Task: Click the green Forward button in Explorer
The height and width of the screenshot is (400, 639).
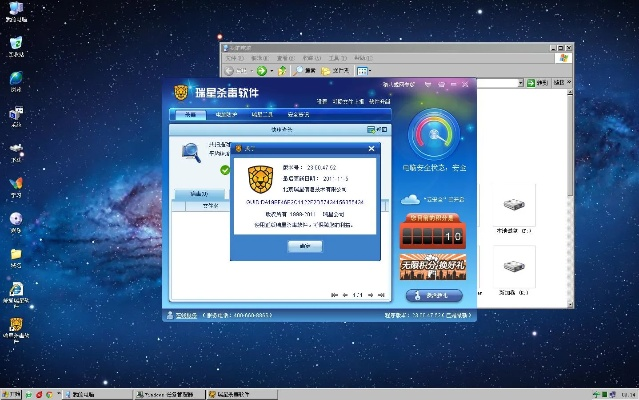Action: (262, 71)
